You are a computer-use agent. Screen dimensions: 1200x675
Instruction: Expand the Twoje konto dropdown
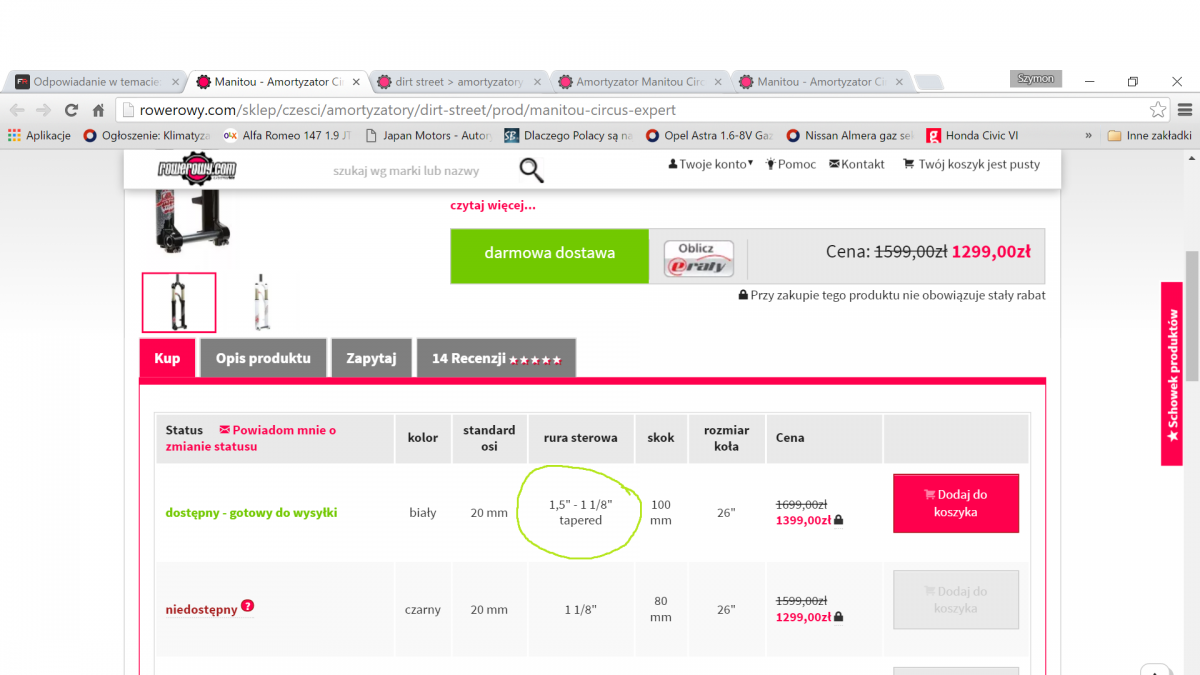(711, 164)
